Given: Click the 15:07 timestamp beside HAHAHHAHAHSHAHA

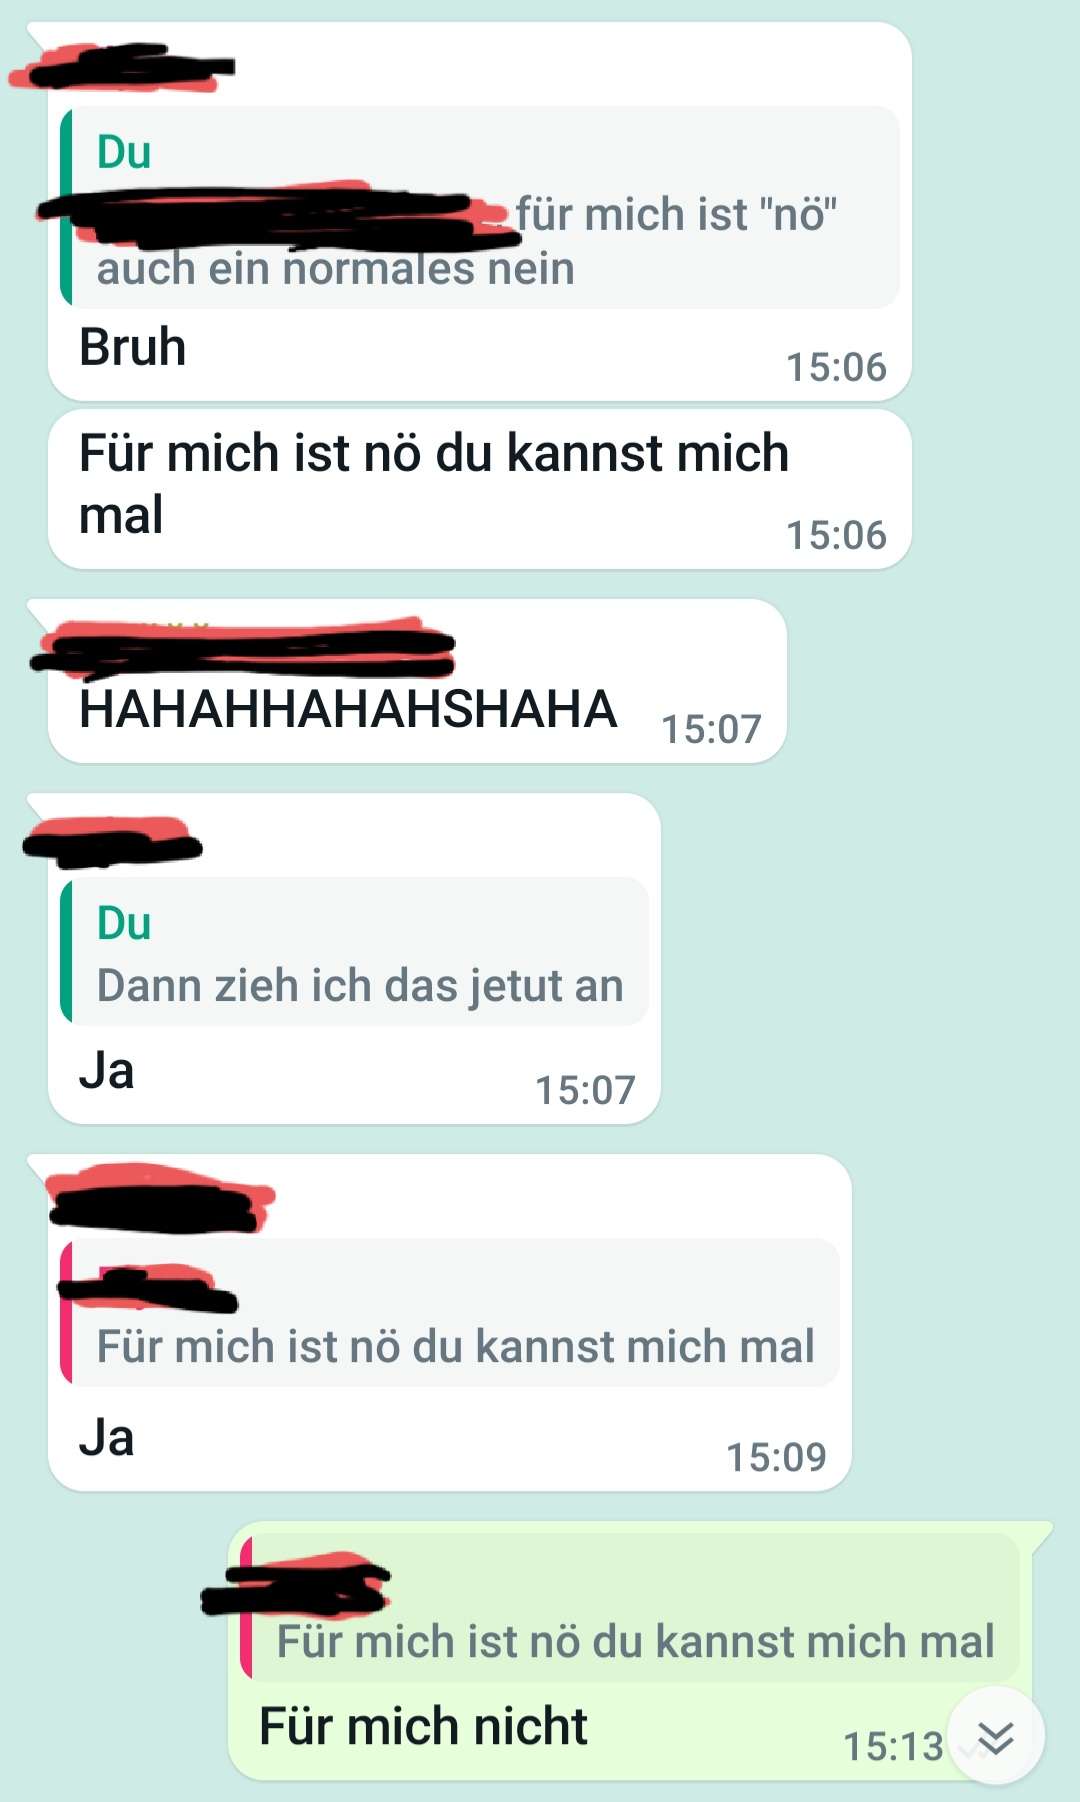Looking at the screenshot, I should tap(711, 730).
